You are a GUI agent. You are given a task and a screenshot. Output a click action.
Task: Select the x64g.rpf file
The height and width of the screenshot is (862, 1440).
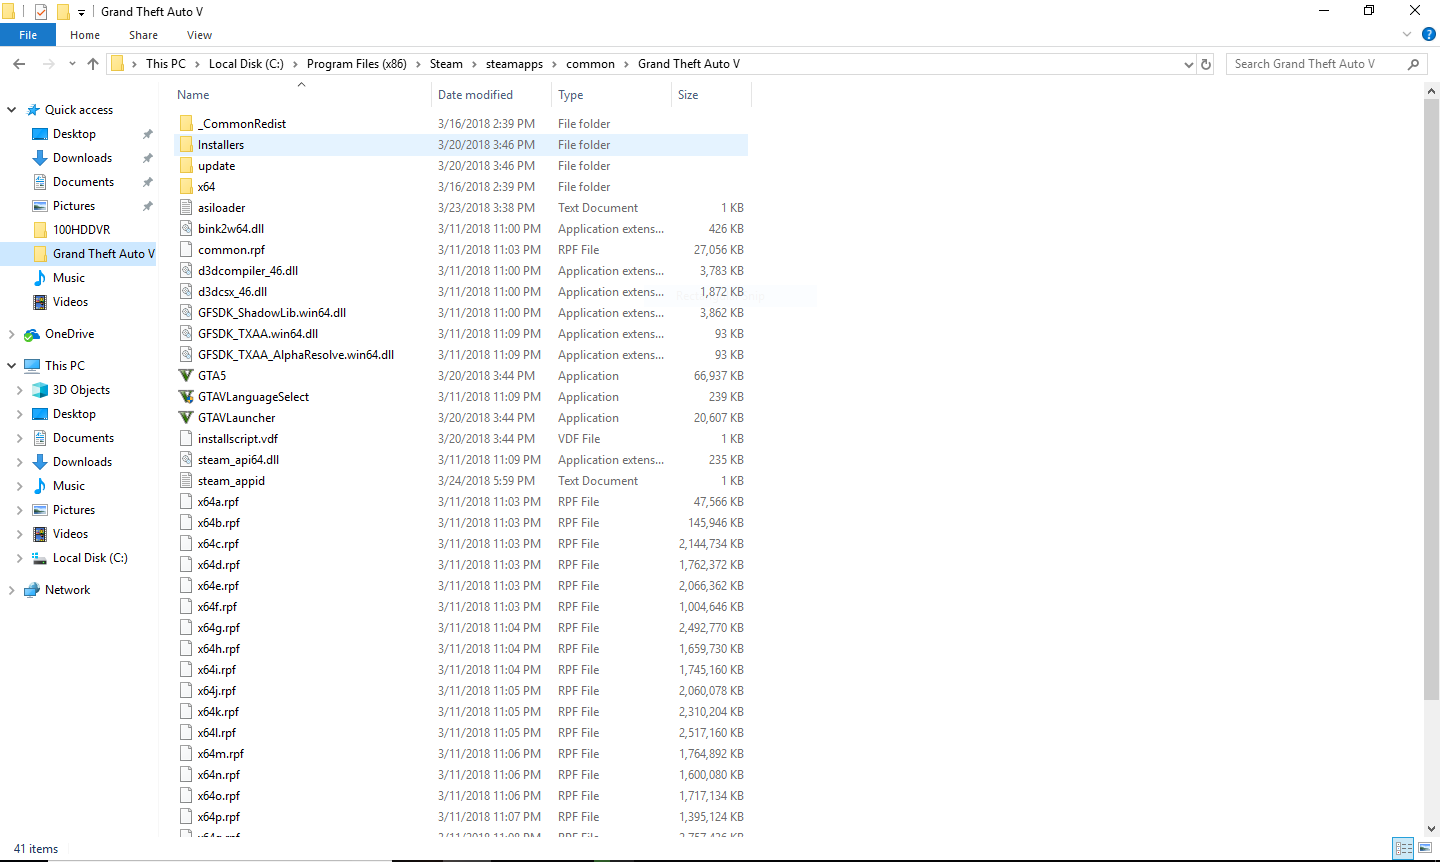[x=461, y=628]
